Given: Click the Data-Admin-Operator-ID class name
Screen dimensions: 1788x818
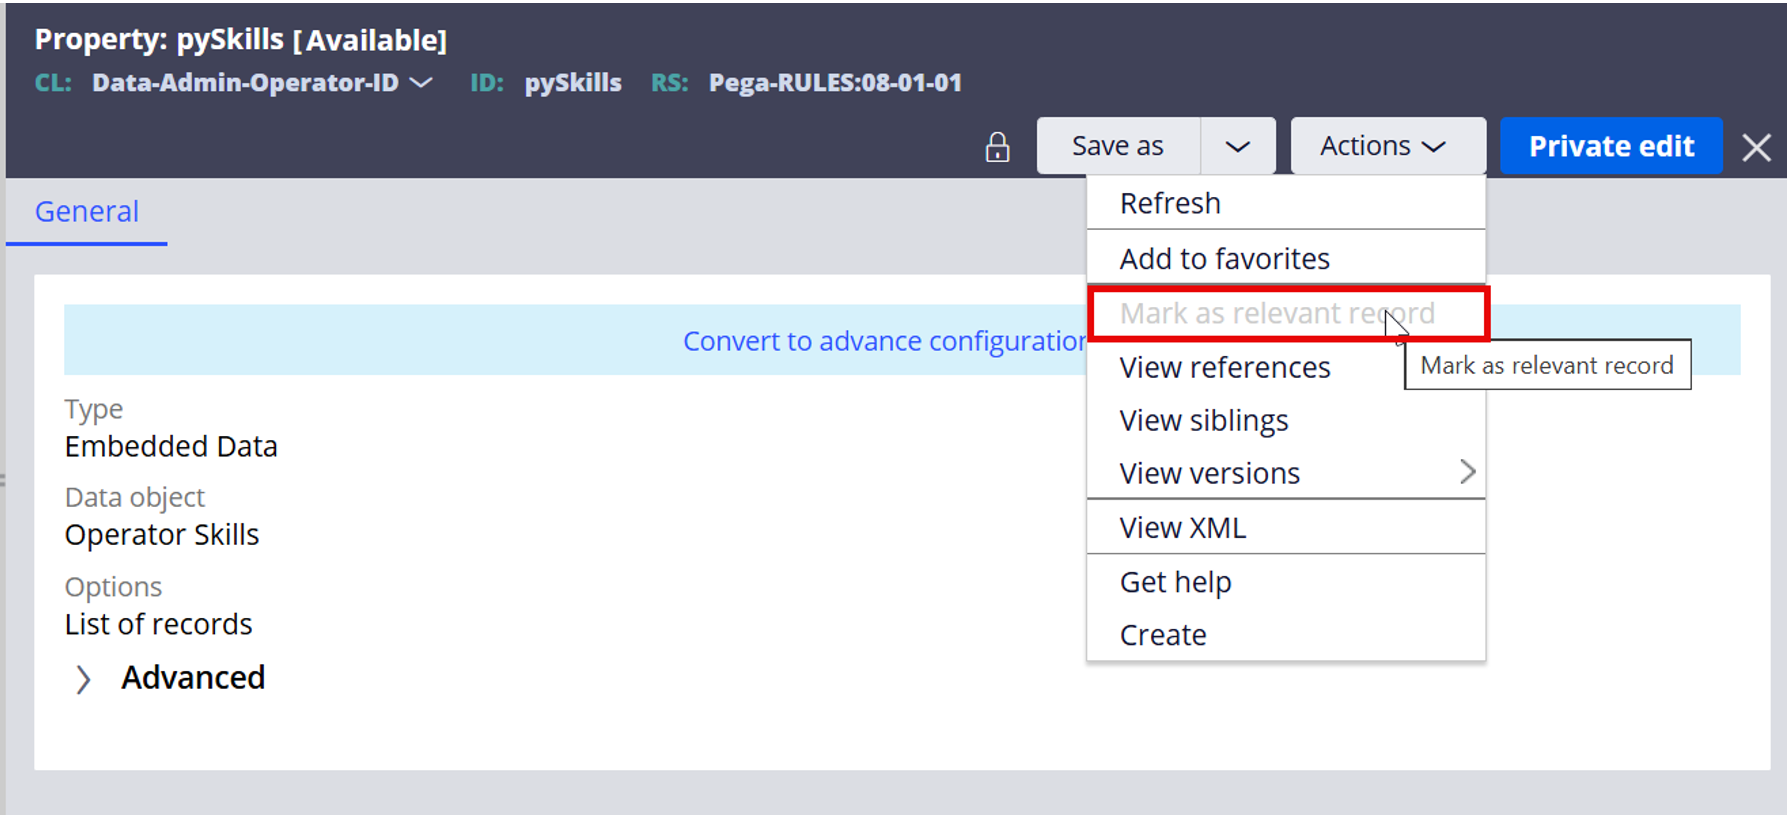Looking at the screenshot, I should point(245,83).
